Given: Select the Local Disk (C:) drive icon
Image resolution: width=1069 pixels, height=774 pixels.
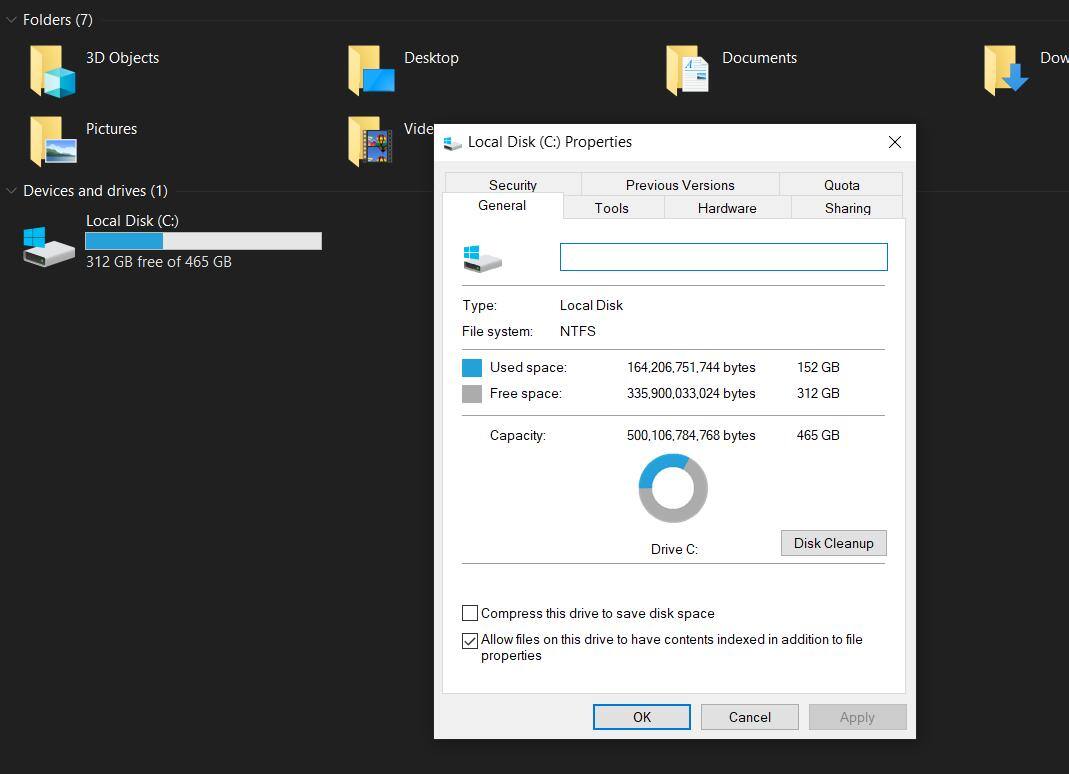Looking at the screenshot, I should click(48, 246).
